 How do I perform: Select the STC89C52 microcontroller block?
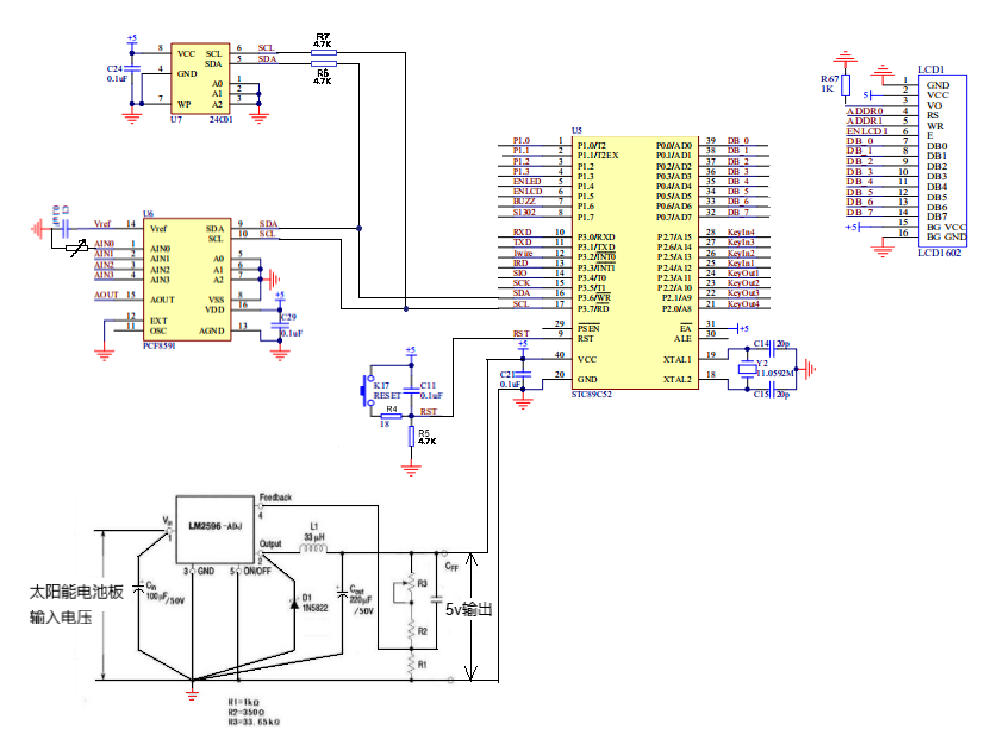[633, 262]
